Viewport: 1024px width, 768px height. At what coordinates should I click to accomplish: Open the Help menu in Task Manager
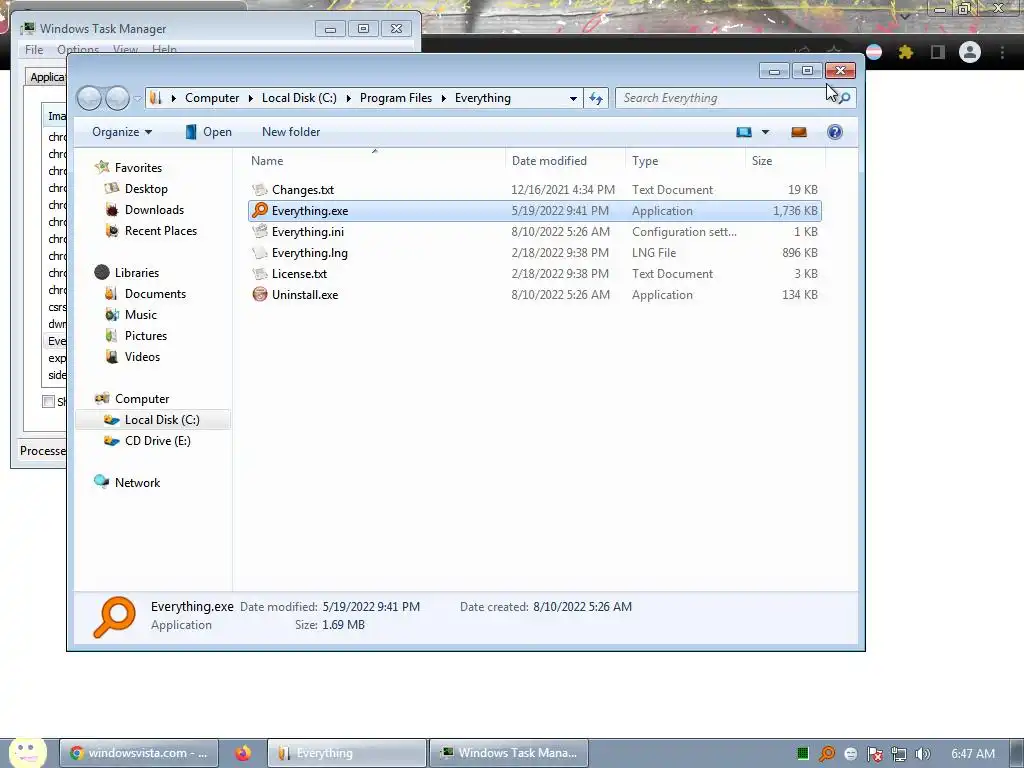click(x=164, y=50)
